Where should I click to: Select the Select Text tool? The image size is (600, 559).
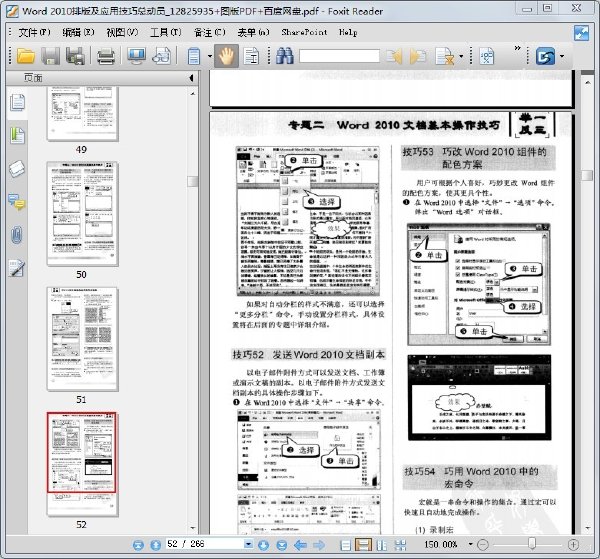[x=251, y=56]
